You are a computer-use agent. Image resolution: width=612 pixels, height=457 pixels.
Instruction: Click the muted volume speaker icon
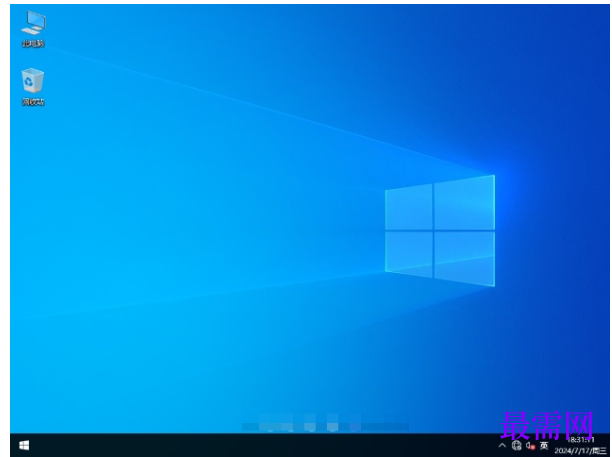pos(530,445)
